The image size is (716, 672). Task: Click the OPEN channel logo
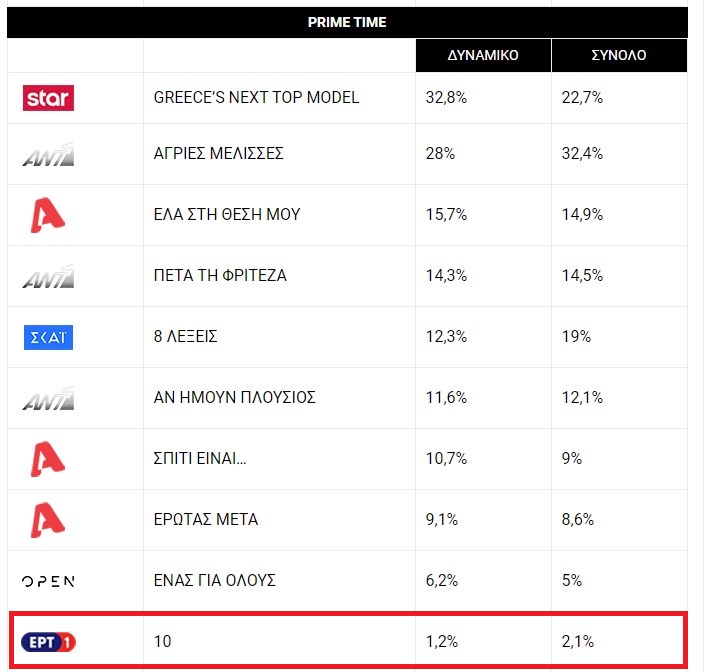[x=48, y=581]
